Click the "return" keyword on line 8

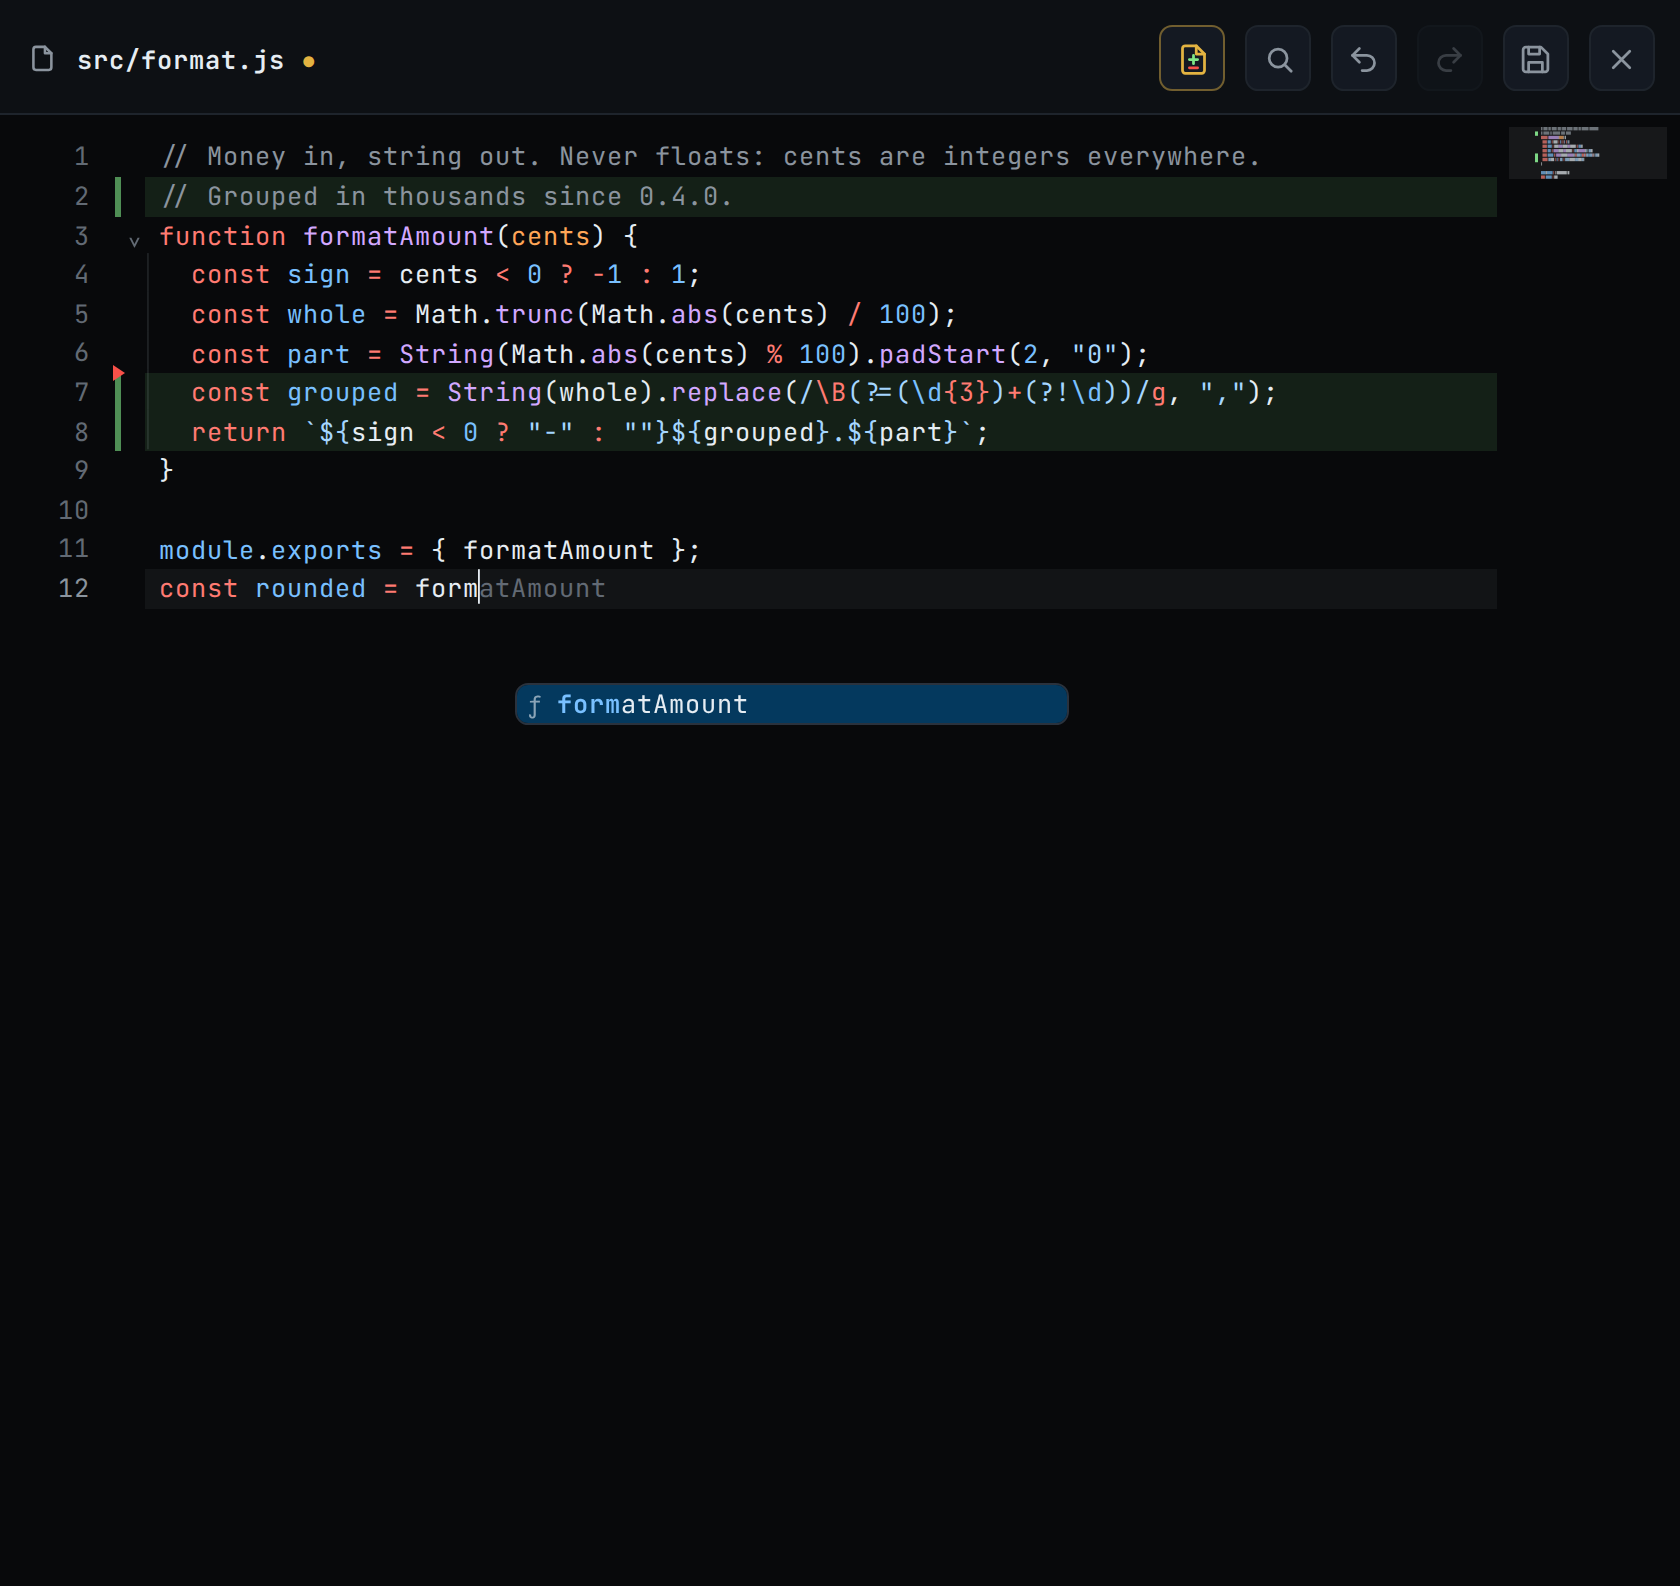(x=239, y=433)
